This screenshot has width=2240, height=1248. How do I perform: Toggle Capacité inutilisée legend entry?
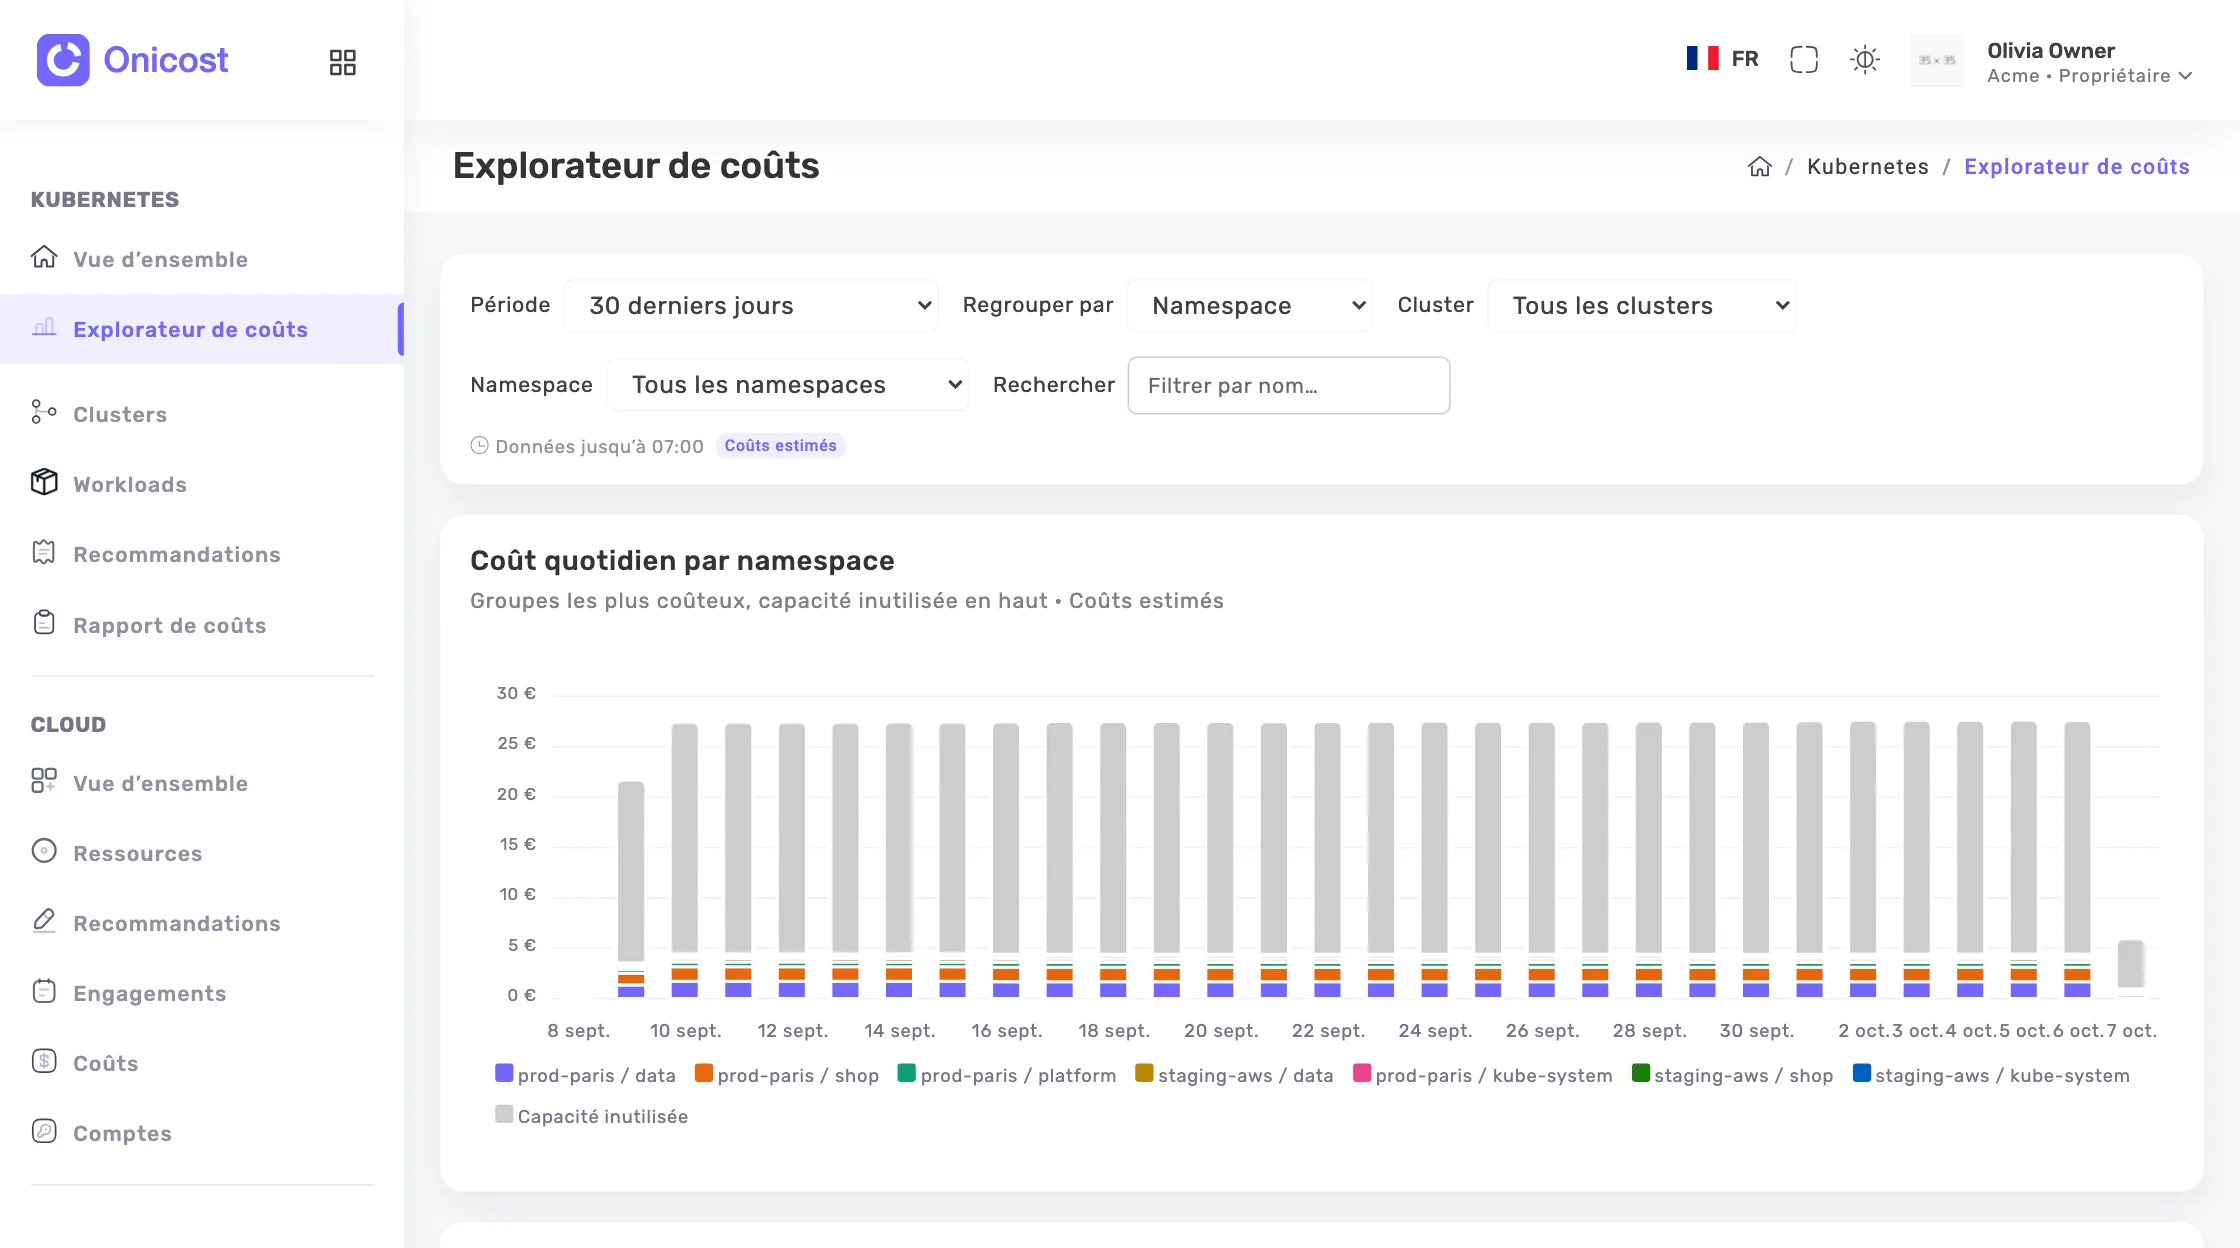click(592, 1116)
